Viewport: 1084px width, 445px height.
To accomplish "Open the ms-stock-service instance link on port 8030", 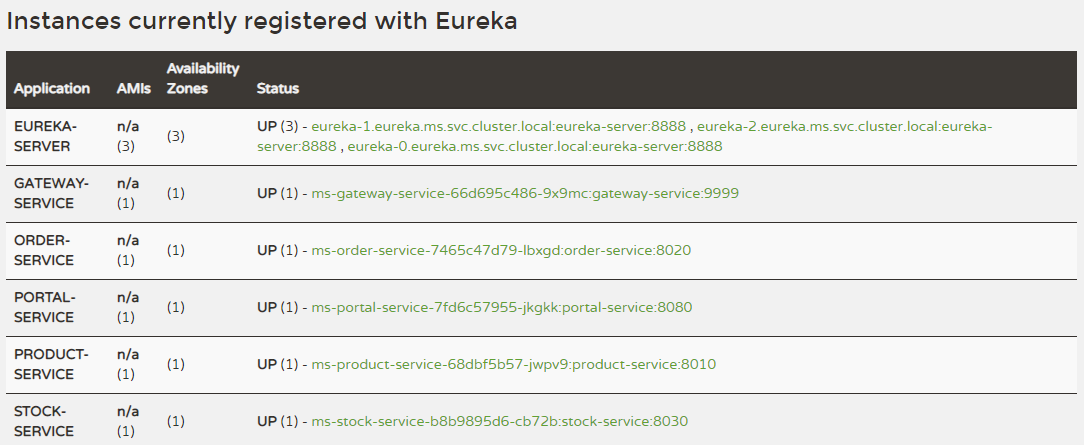I will (499, 422).
